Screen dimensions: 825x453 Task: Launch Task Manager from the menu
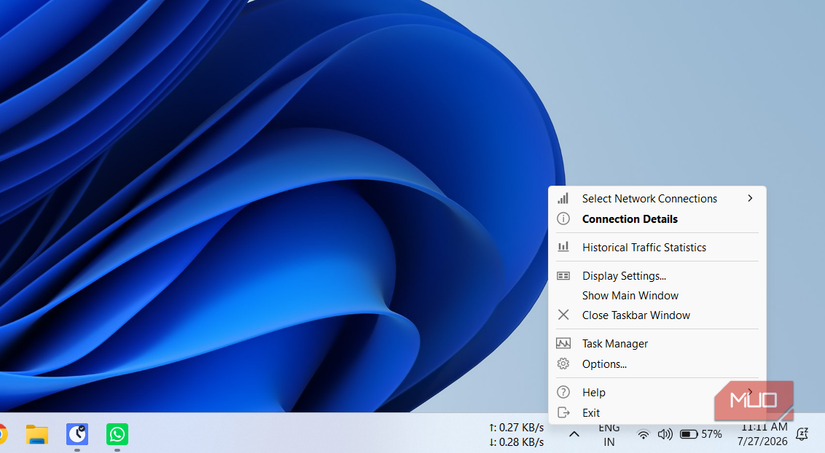pos(657,344)
